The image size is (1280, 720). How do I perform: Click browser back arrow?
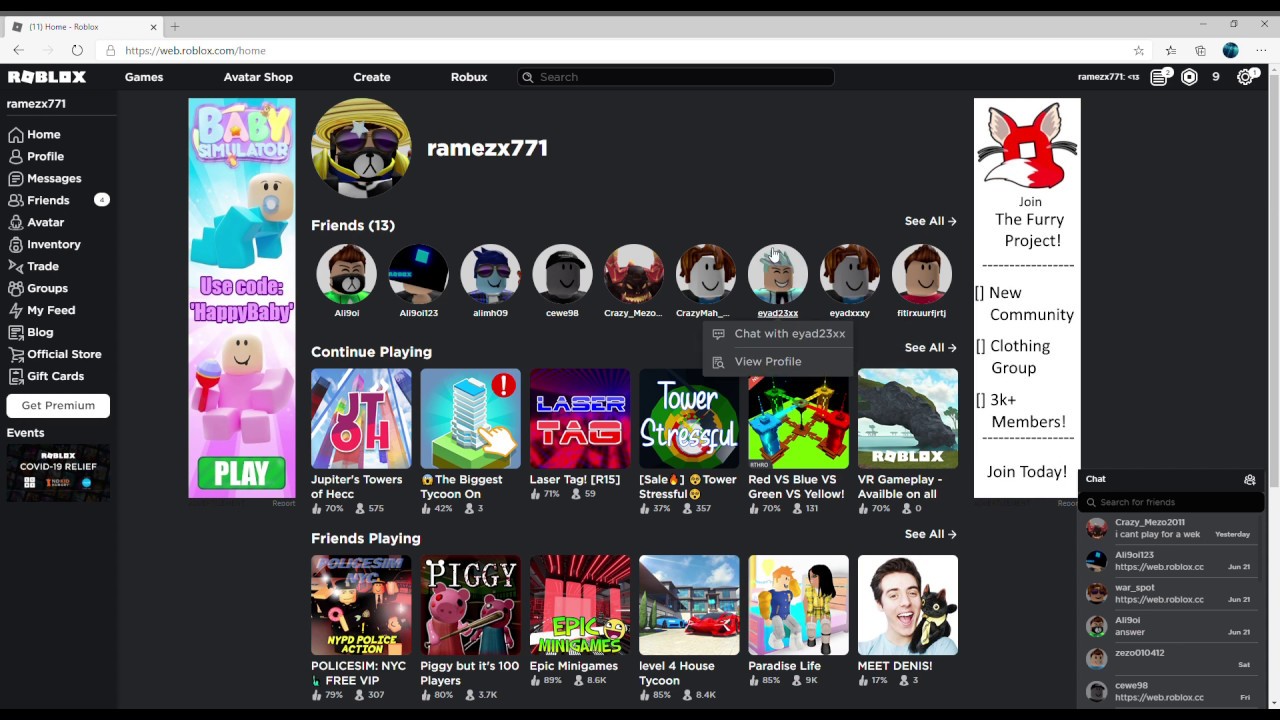[18, 50]
